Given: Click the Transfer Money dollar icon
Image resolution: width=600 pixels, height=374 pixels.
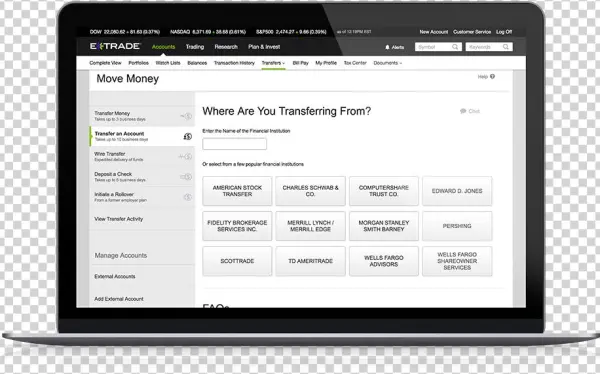Looking at the screenshot, I should tap(186, 116).
